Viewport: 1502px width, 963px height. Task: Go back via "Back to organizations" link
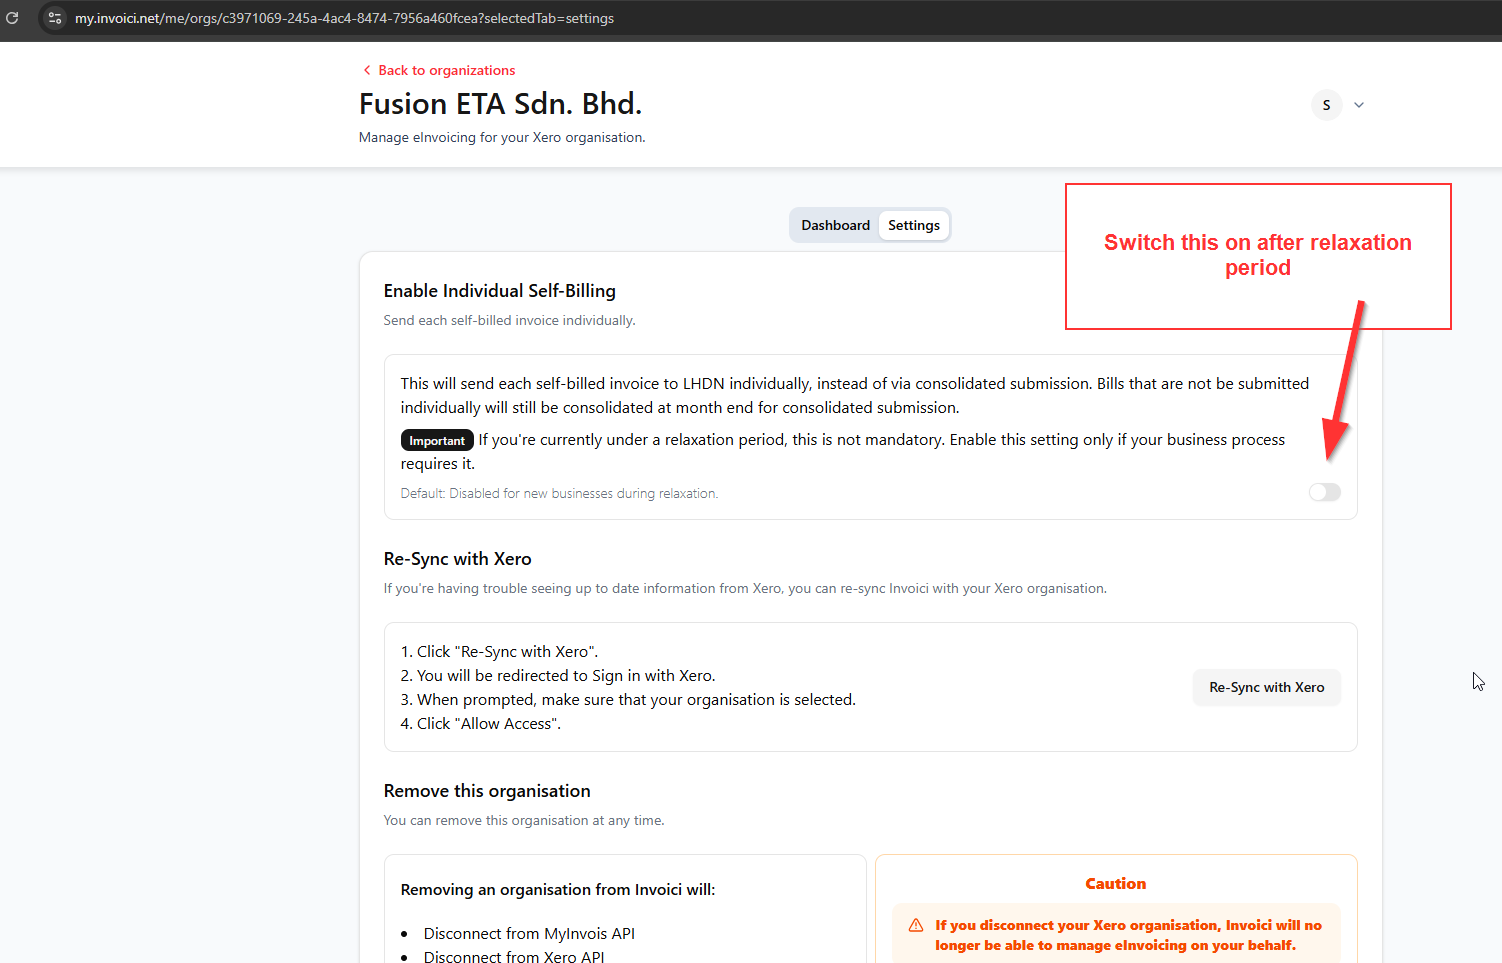coord(446,70)
